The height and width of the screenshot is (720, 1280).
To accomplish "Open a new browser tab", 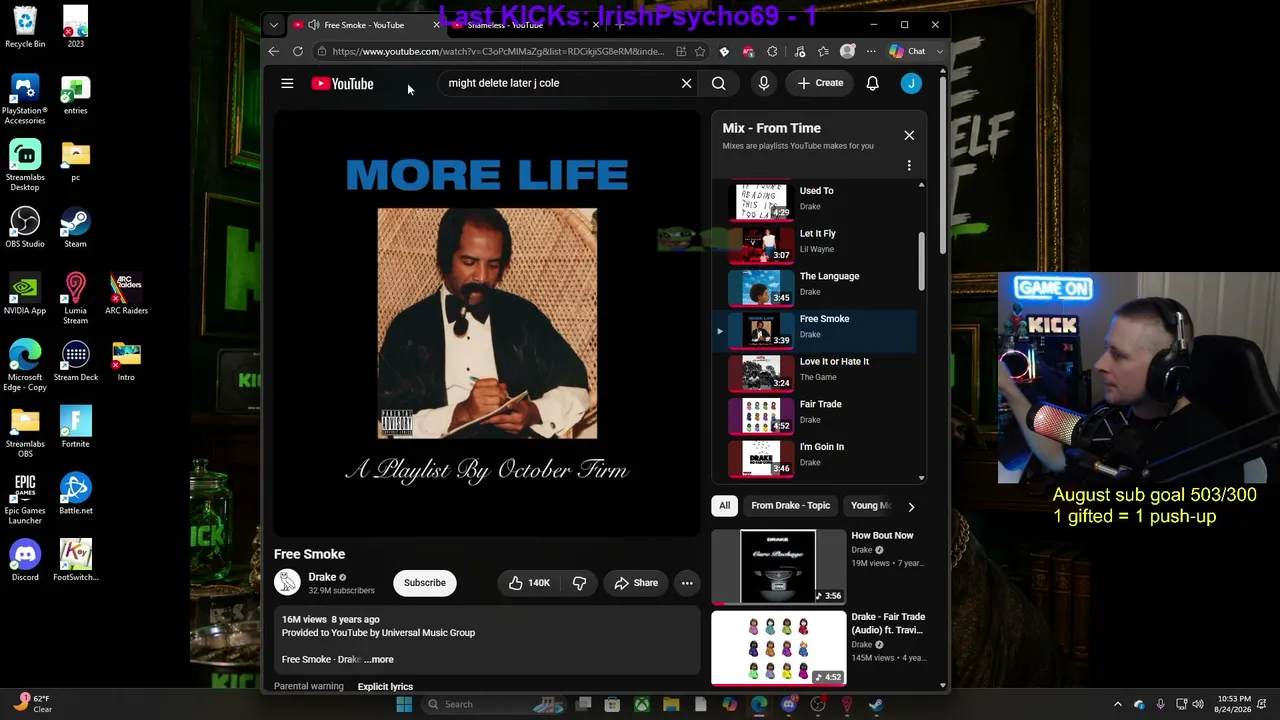I will 619,25.
